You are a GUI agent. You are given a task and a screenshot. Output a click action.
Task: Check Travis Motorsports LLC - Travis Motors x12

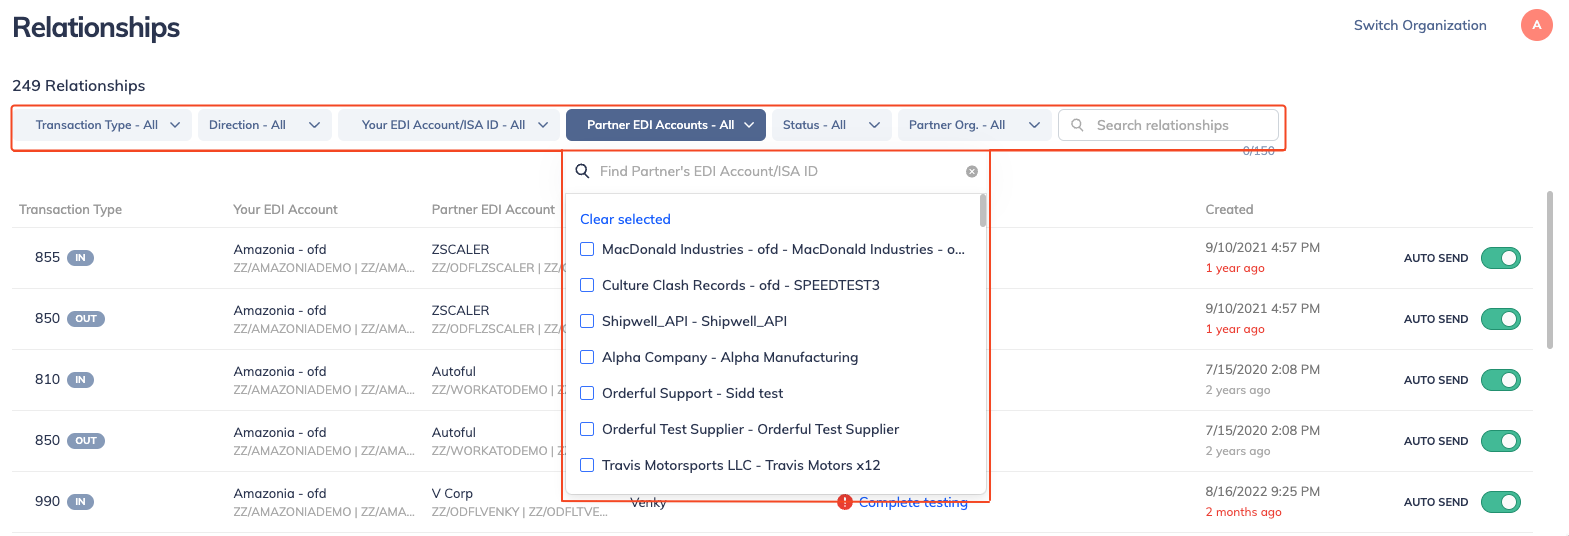587,465
